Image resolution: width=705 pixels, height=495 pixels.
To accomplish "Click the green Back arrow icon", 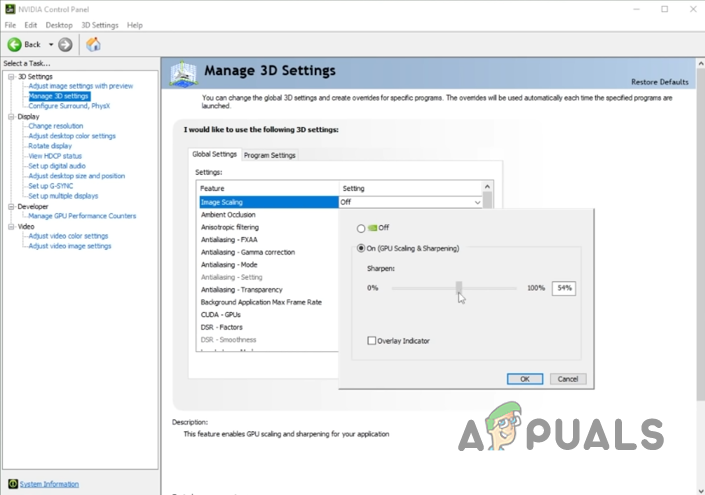I will 14,45.
